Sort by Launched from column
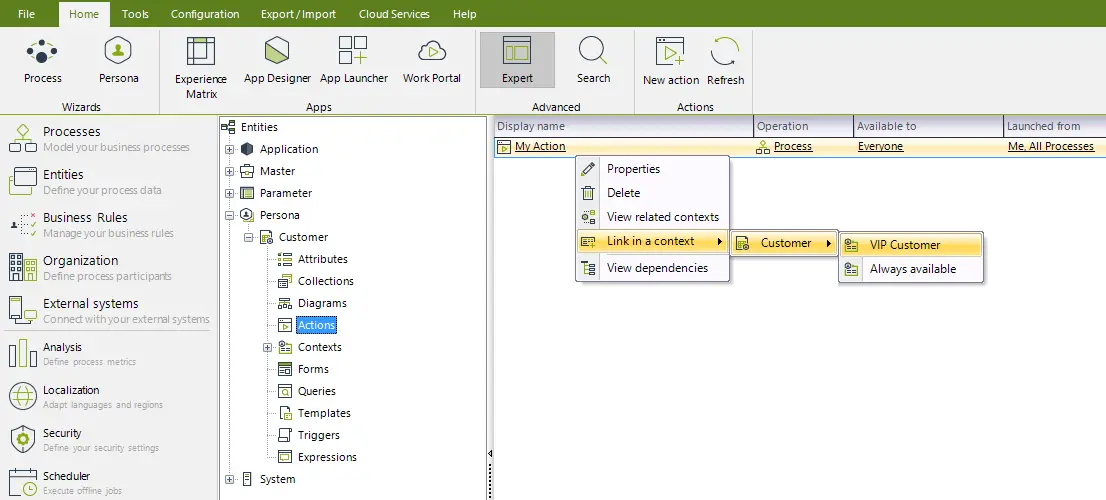This screenshot has width=1106, height=500. 1055,126
